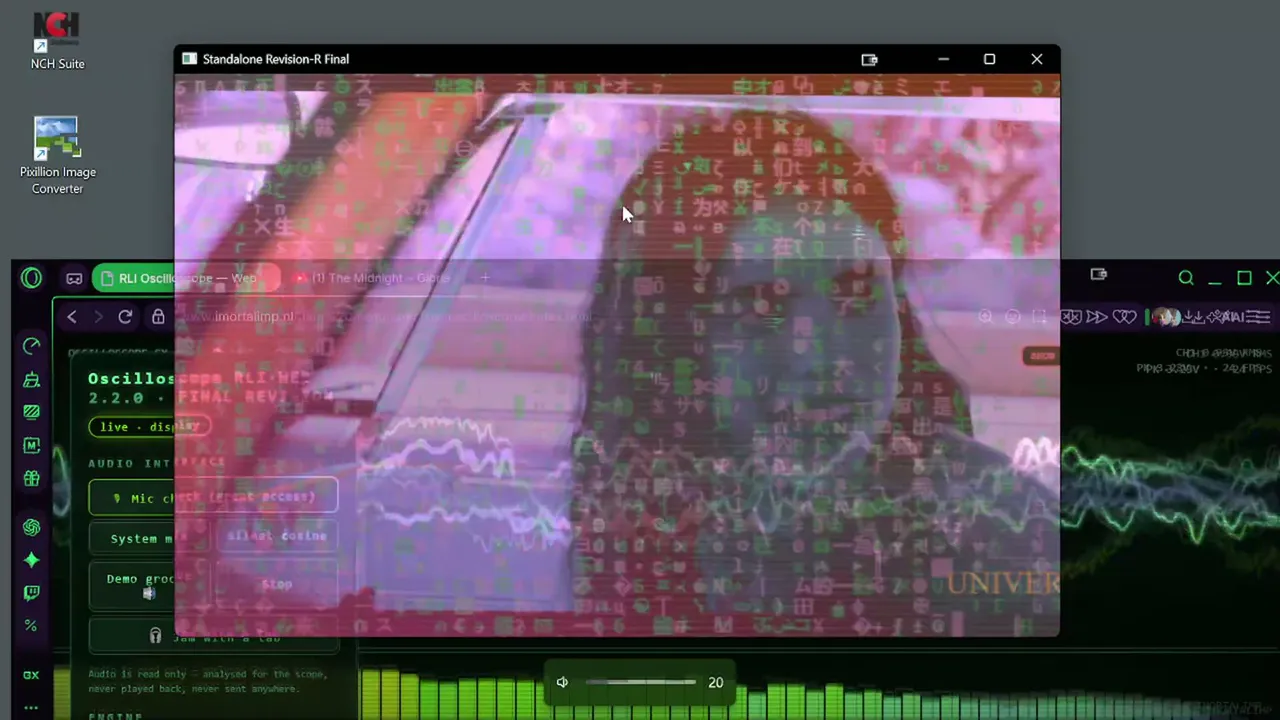Viewport: 1280px width, 720px height.
Task: Click the striped square sidebar icon
Action: pos(31,412)
